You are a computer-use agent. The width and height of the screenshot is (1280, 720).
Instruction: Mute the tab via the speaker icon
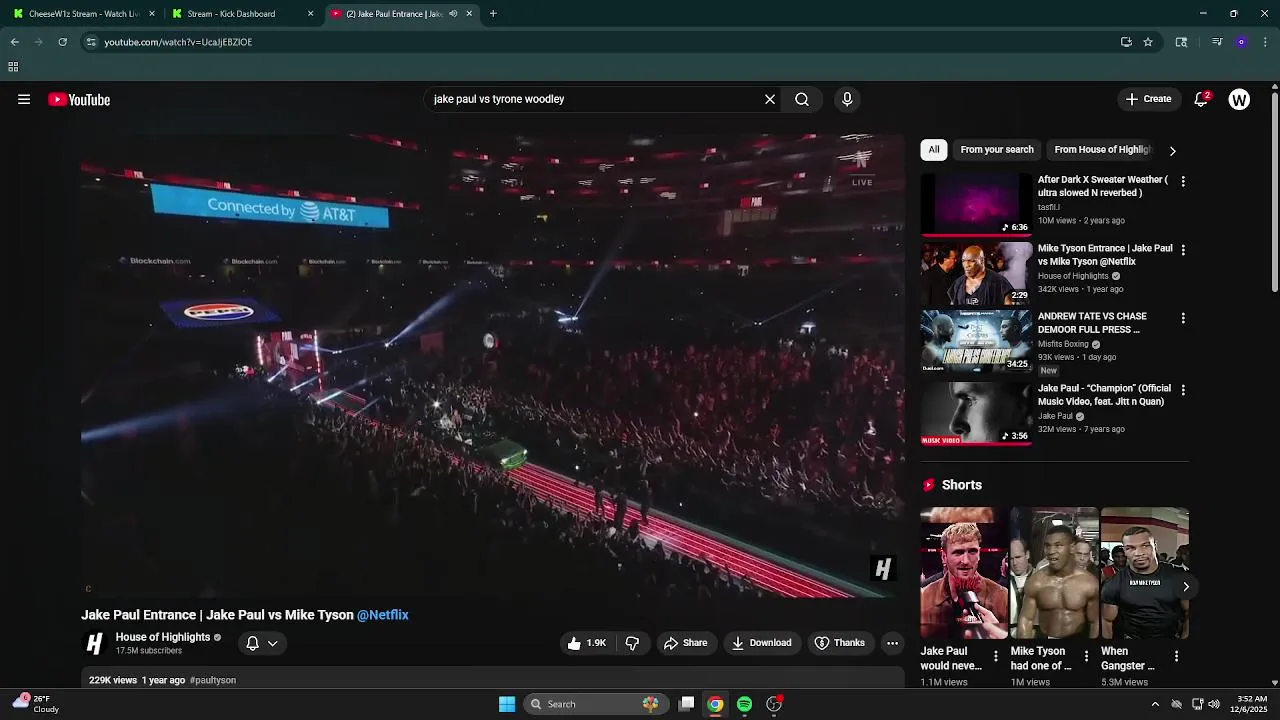tap(453, 14)
